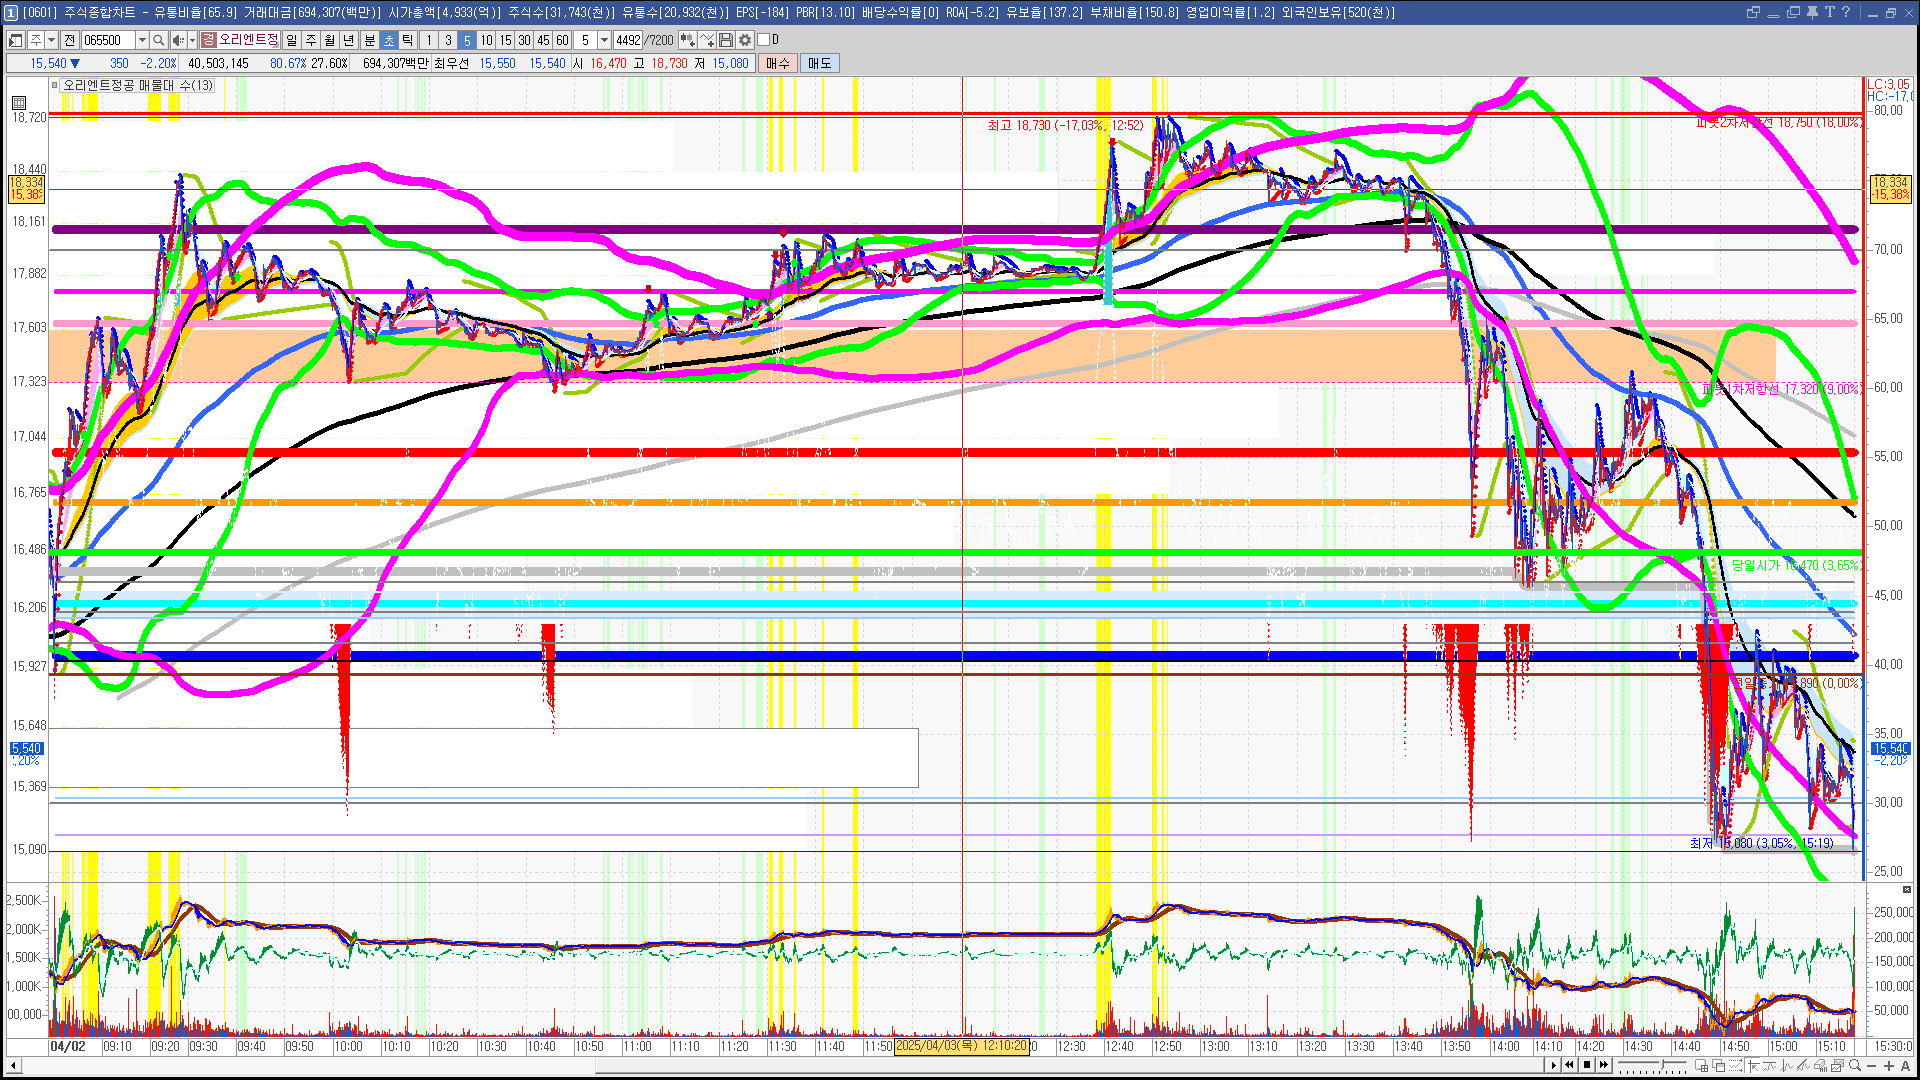This screenshot has height=1080, width=1920.
Task: Open chart settings gear icon
Action: [x=745, y=40]
